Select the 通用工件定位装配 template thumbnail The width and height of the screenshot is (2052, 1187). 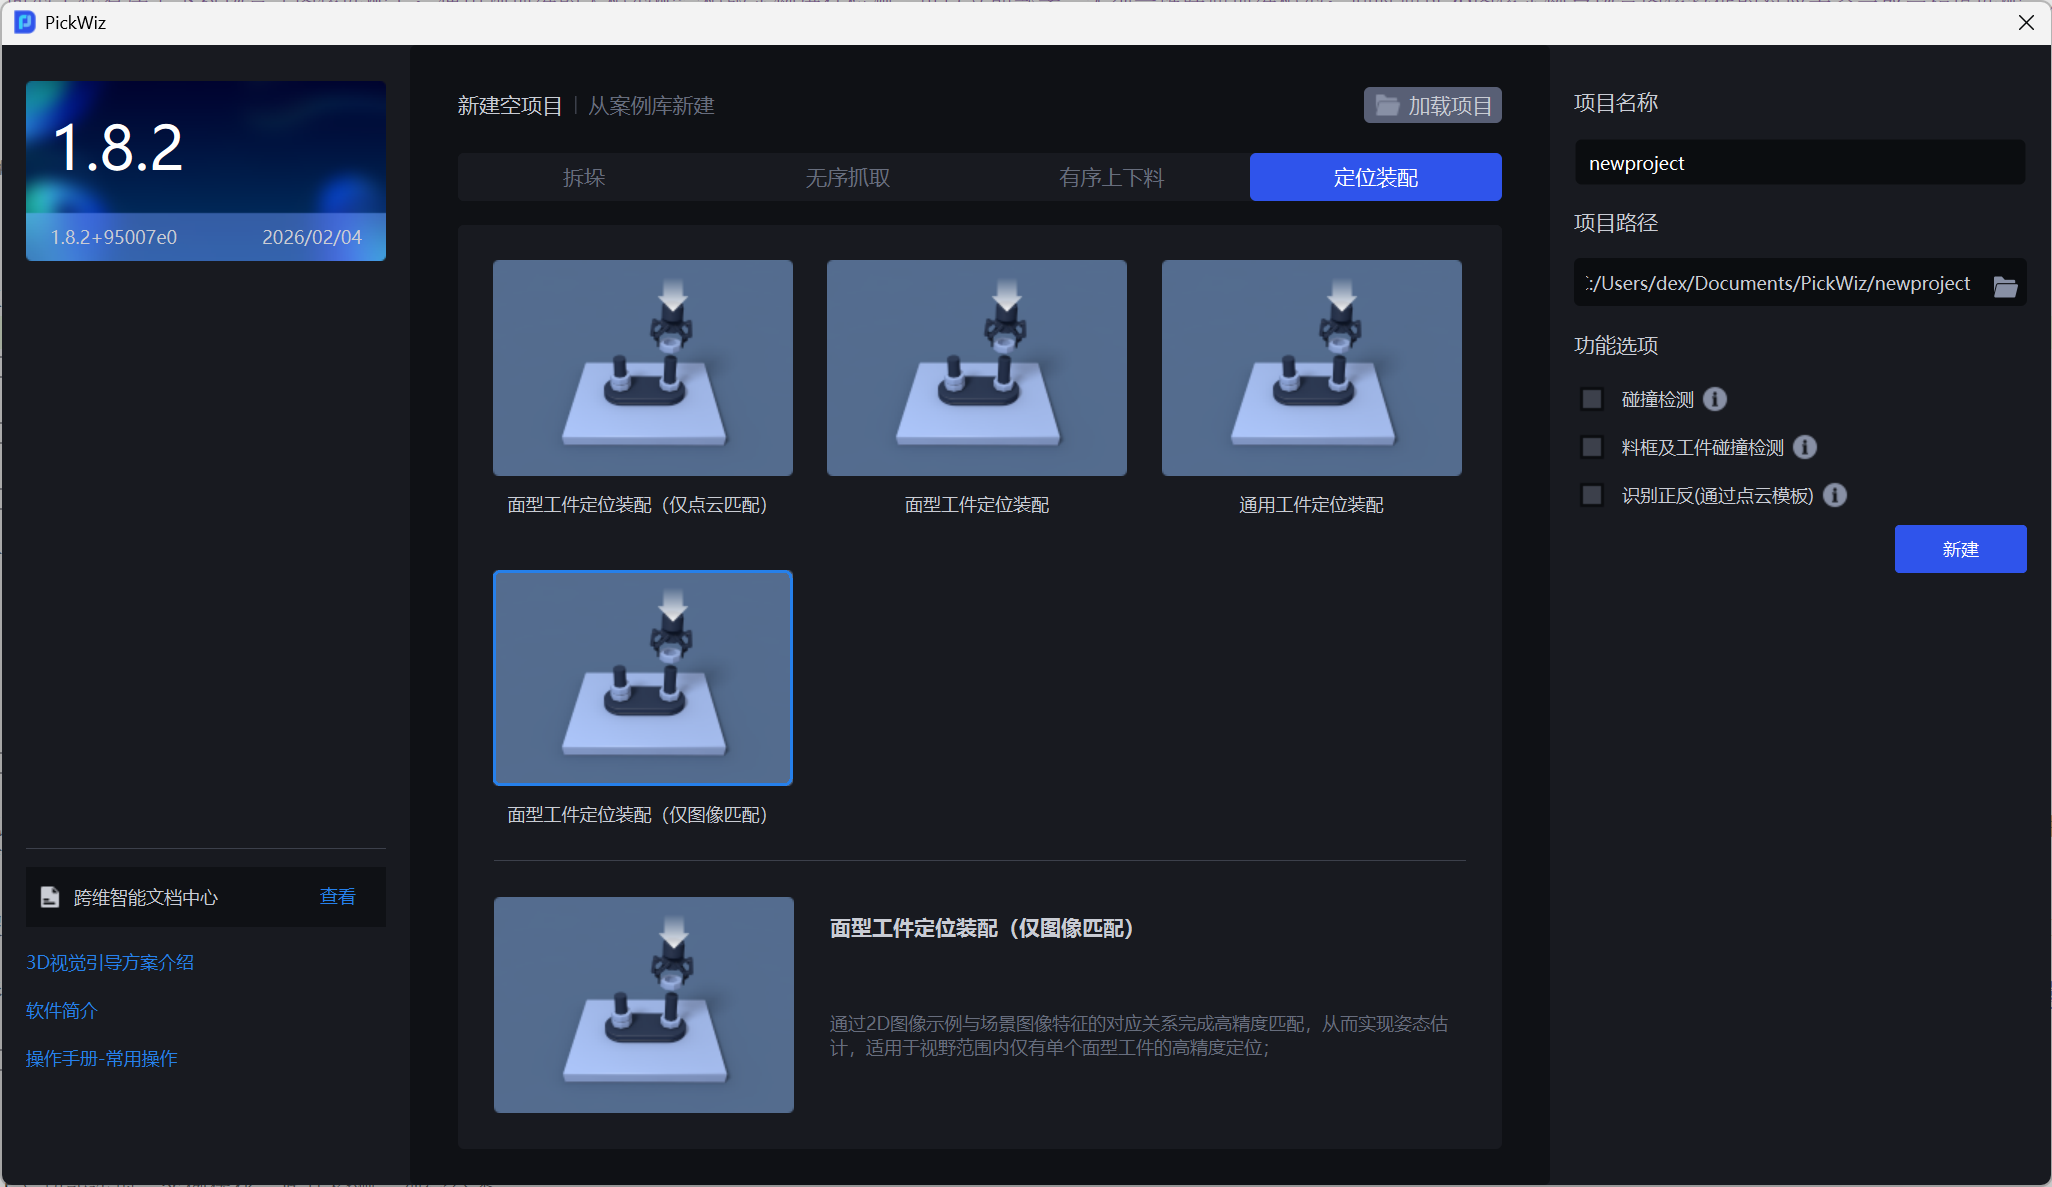[1311, 368]
